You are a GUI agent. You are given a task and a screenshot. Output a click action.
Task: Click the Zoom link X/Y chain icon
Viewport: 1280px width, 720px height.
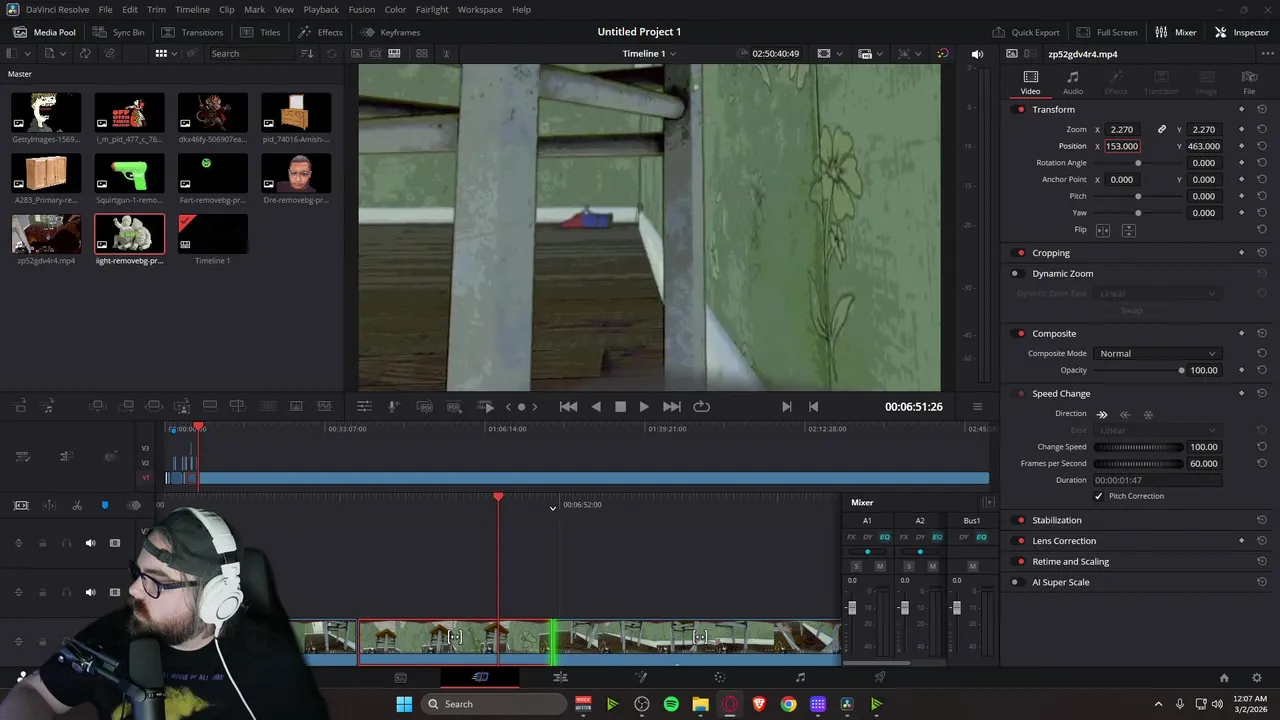point(1162,129)
